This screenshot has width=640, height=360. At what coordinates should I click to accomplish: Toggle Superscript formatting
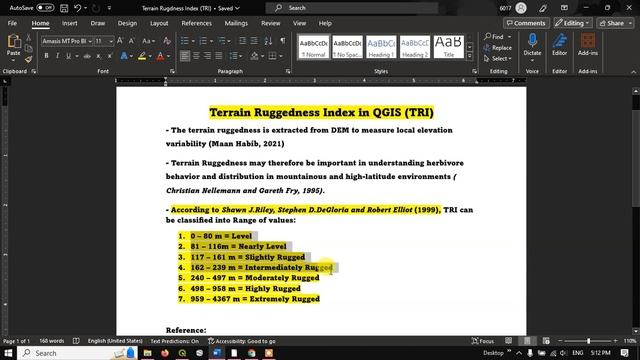tap(109, 56)
